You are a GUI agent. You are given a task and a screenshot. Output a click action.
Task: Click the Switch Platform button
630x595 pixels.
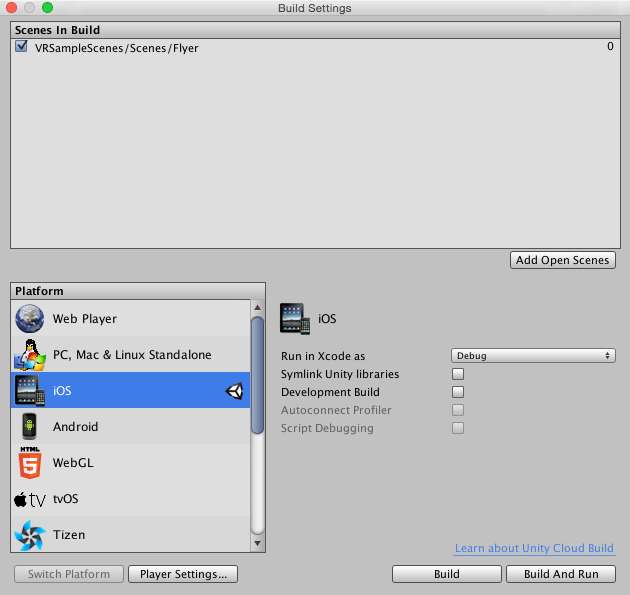69,574
